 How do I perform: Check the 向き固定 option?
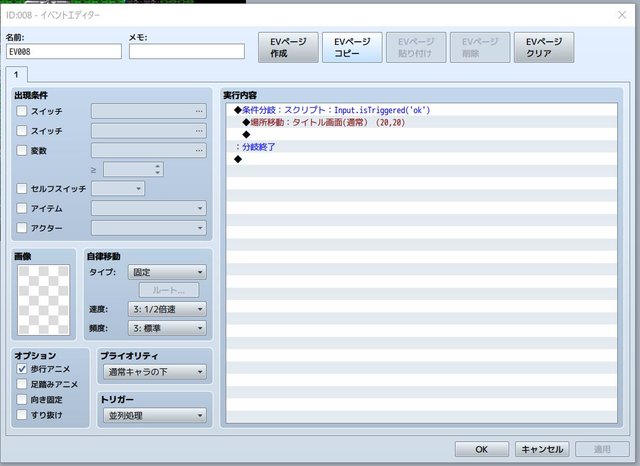[22, 399]
